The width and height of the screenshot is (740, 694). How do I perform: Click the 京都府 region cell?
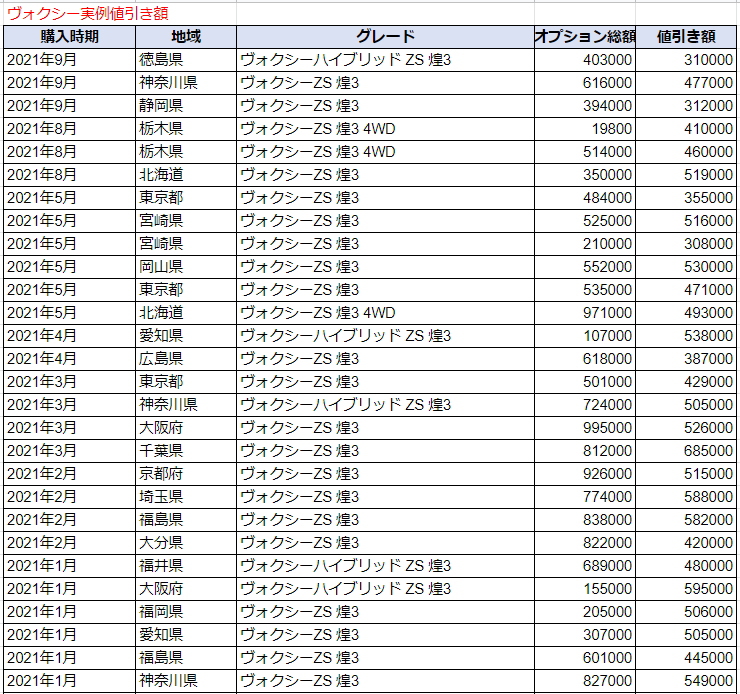(x=186, y=474)
